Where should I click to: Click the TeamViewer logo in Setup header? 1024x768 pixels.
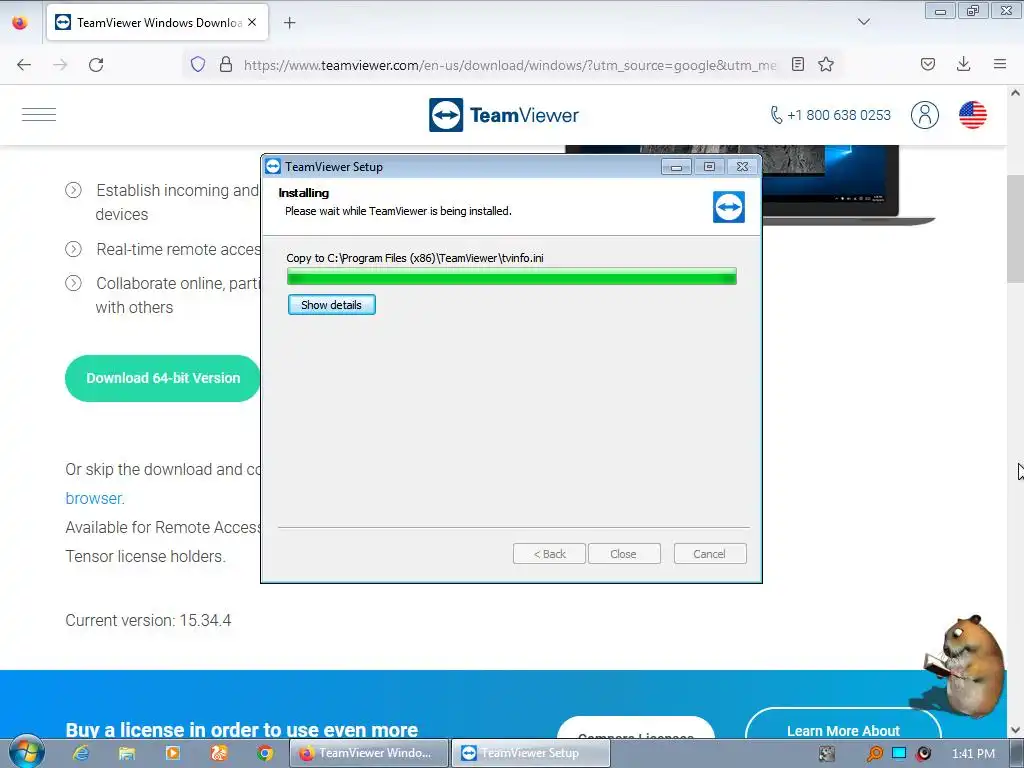tap(729, 207)
